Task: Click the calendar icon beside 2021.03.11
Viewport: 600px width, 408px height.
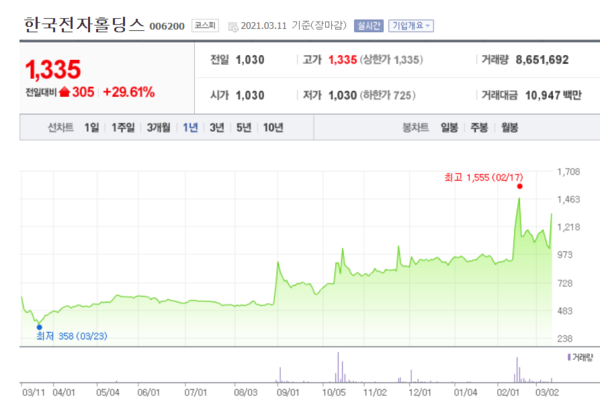Action: coord(233,27)
